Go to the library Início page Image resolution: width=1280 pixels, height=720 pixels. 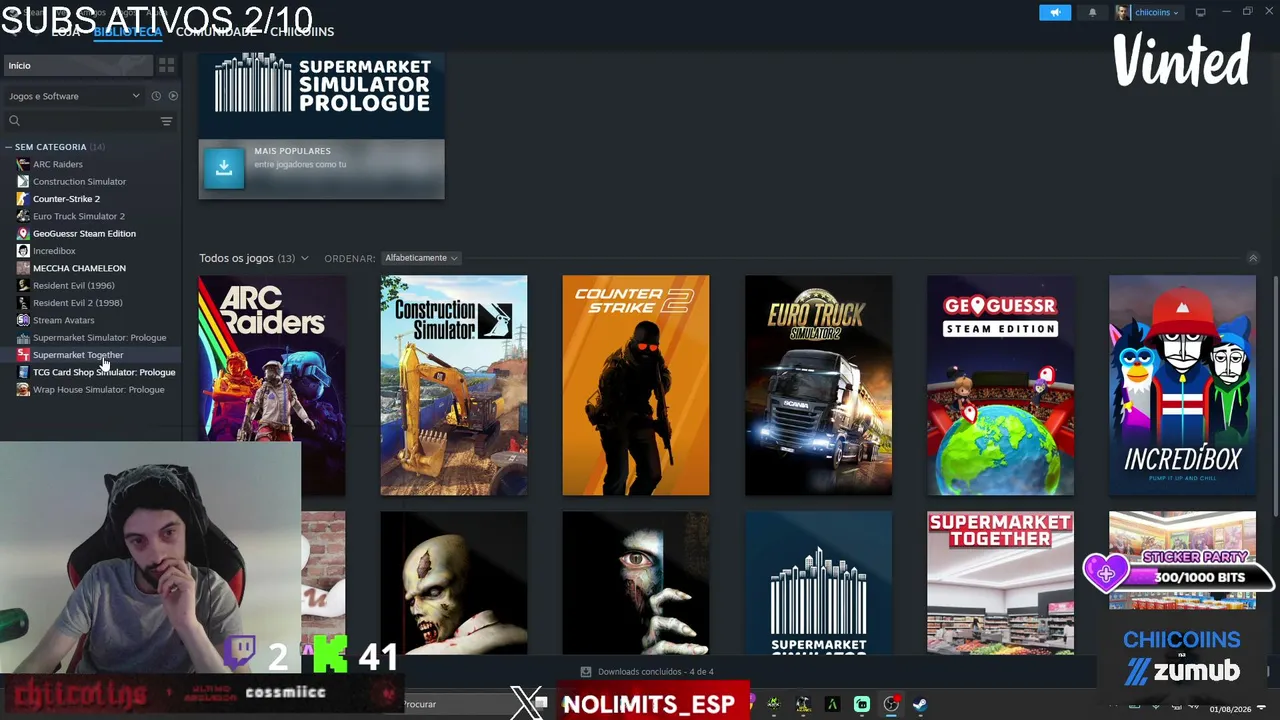tap(76, 65)
